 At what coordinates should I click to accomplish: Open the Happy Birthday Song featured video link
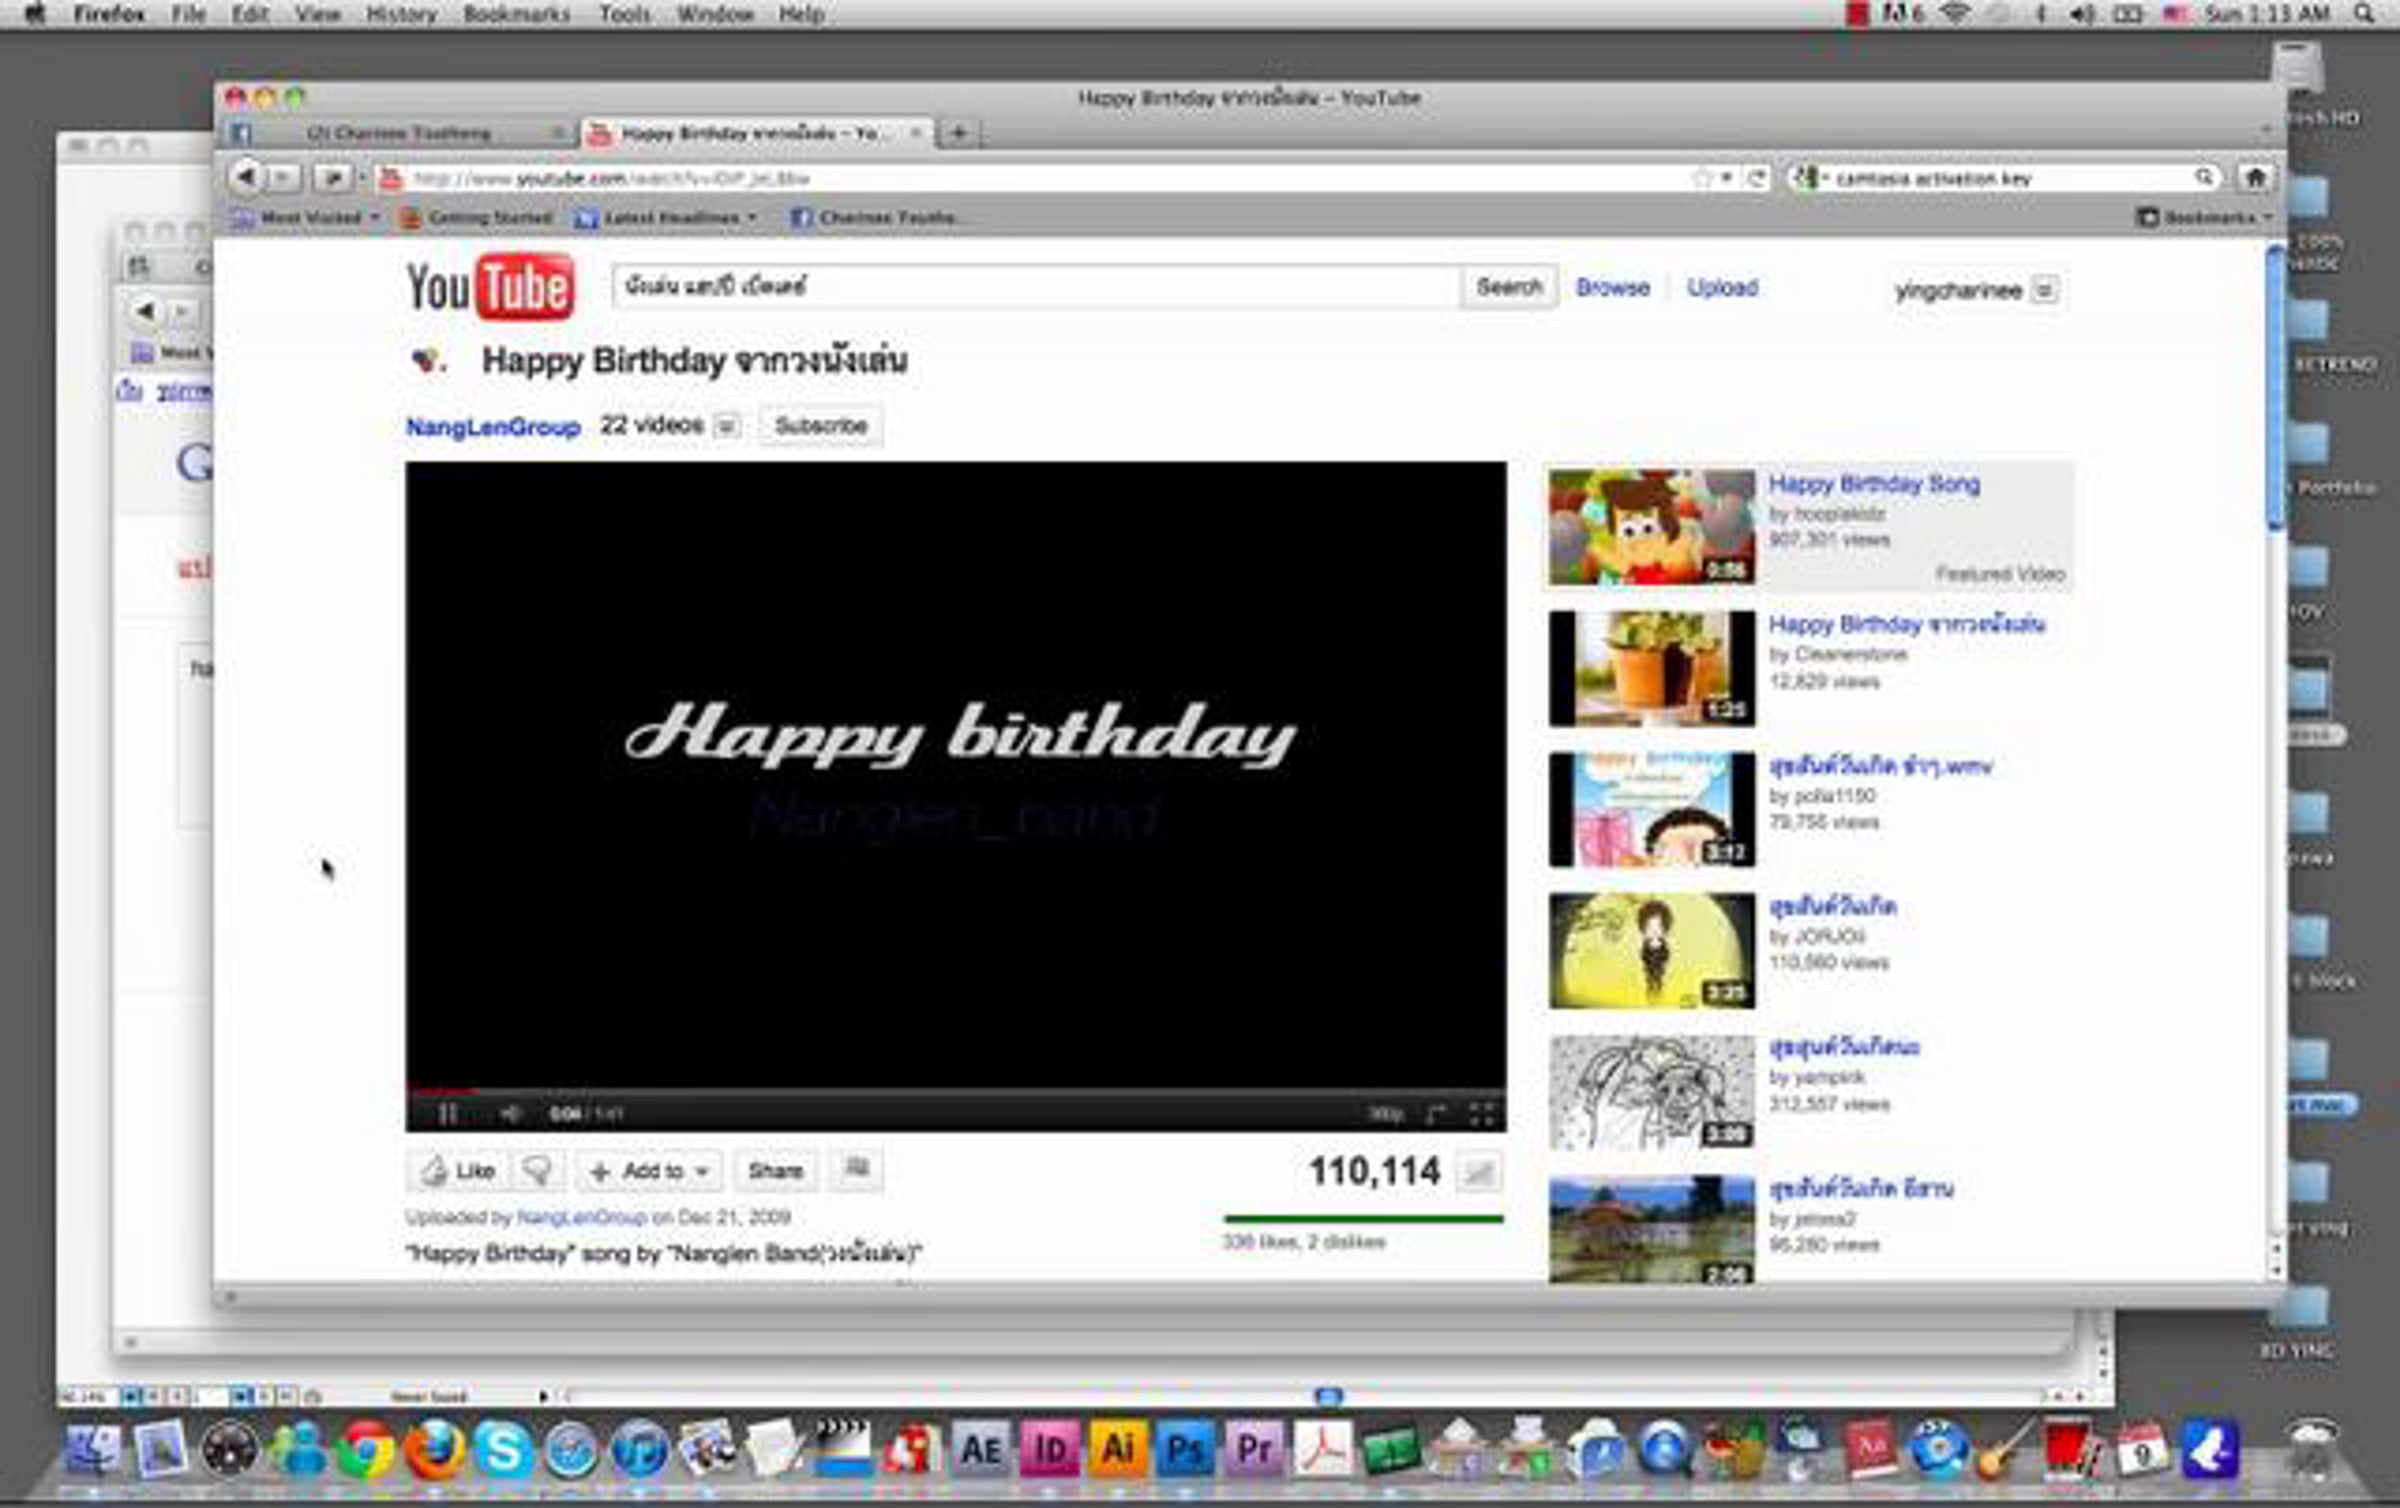pyautogui.click(x=1873, y=484)
